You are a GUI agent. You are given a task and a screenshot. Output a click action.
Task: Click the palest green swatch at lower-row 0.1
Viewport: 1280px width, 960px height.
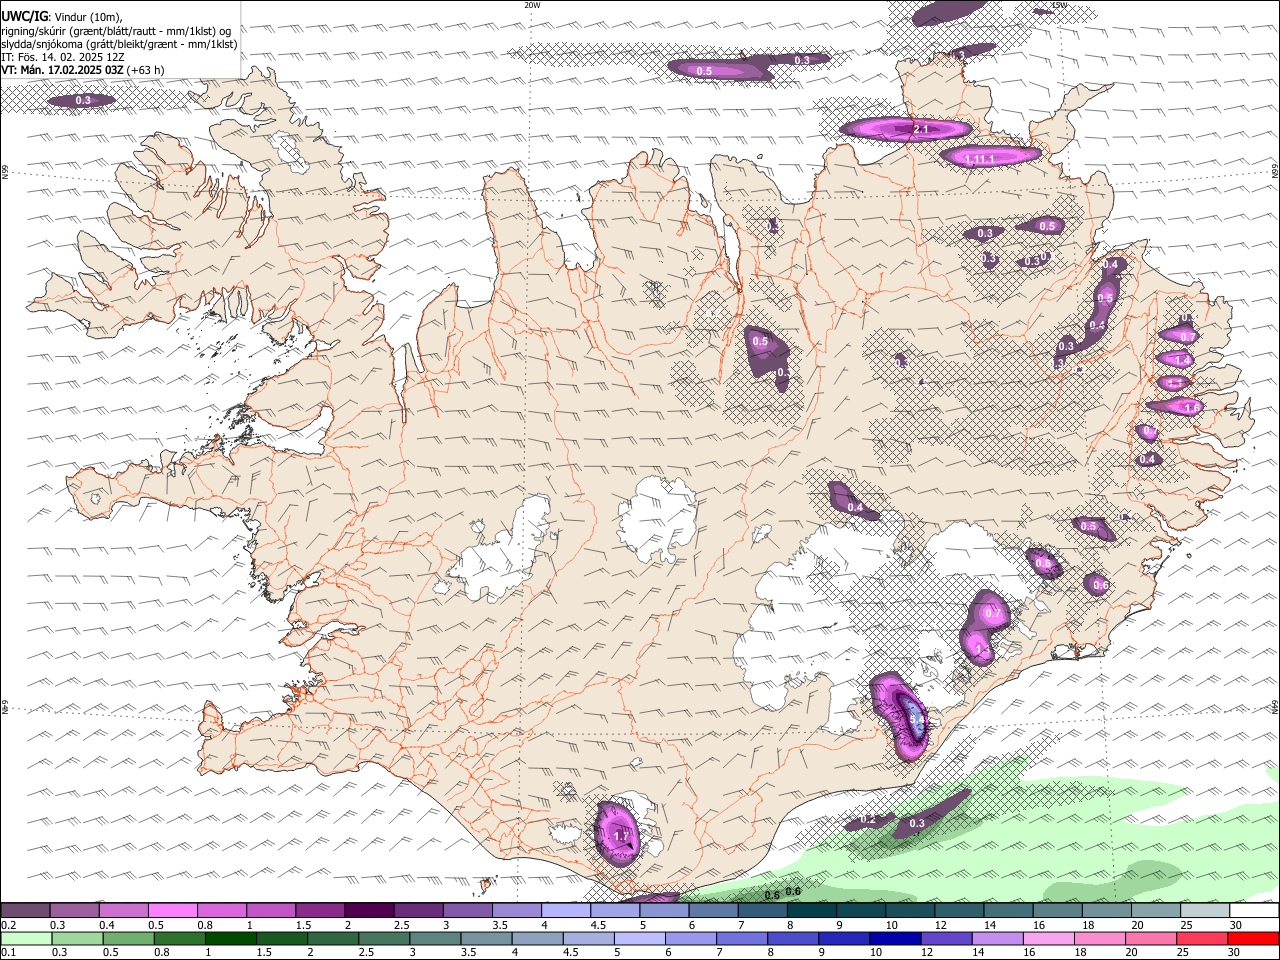tap(26, 938)
